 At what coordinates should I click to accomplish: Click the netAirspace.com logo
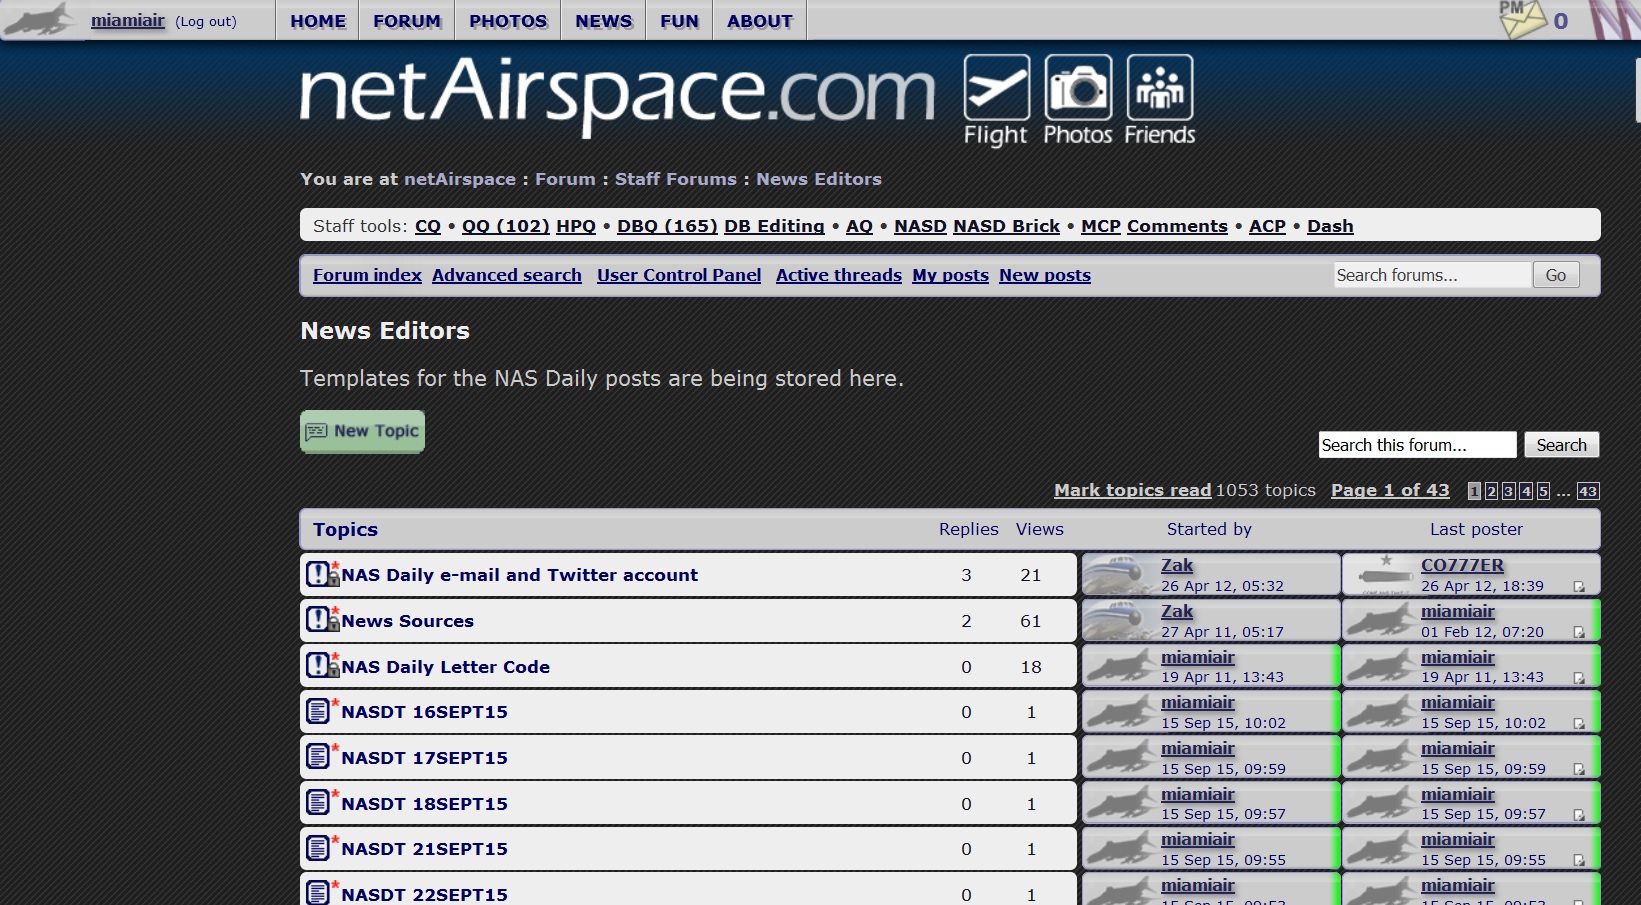coord(618,97)
